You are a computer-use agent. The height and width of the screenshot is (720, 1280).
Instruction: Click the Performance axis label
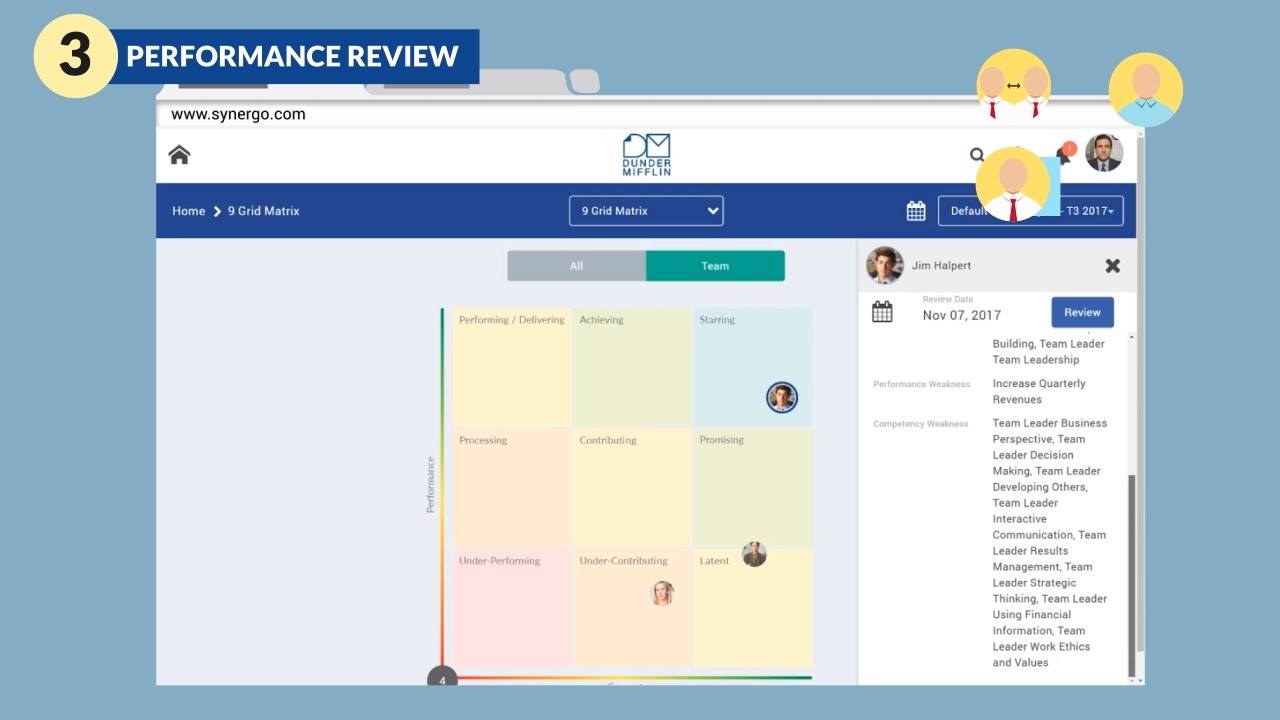pos(431,485)
